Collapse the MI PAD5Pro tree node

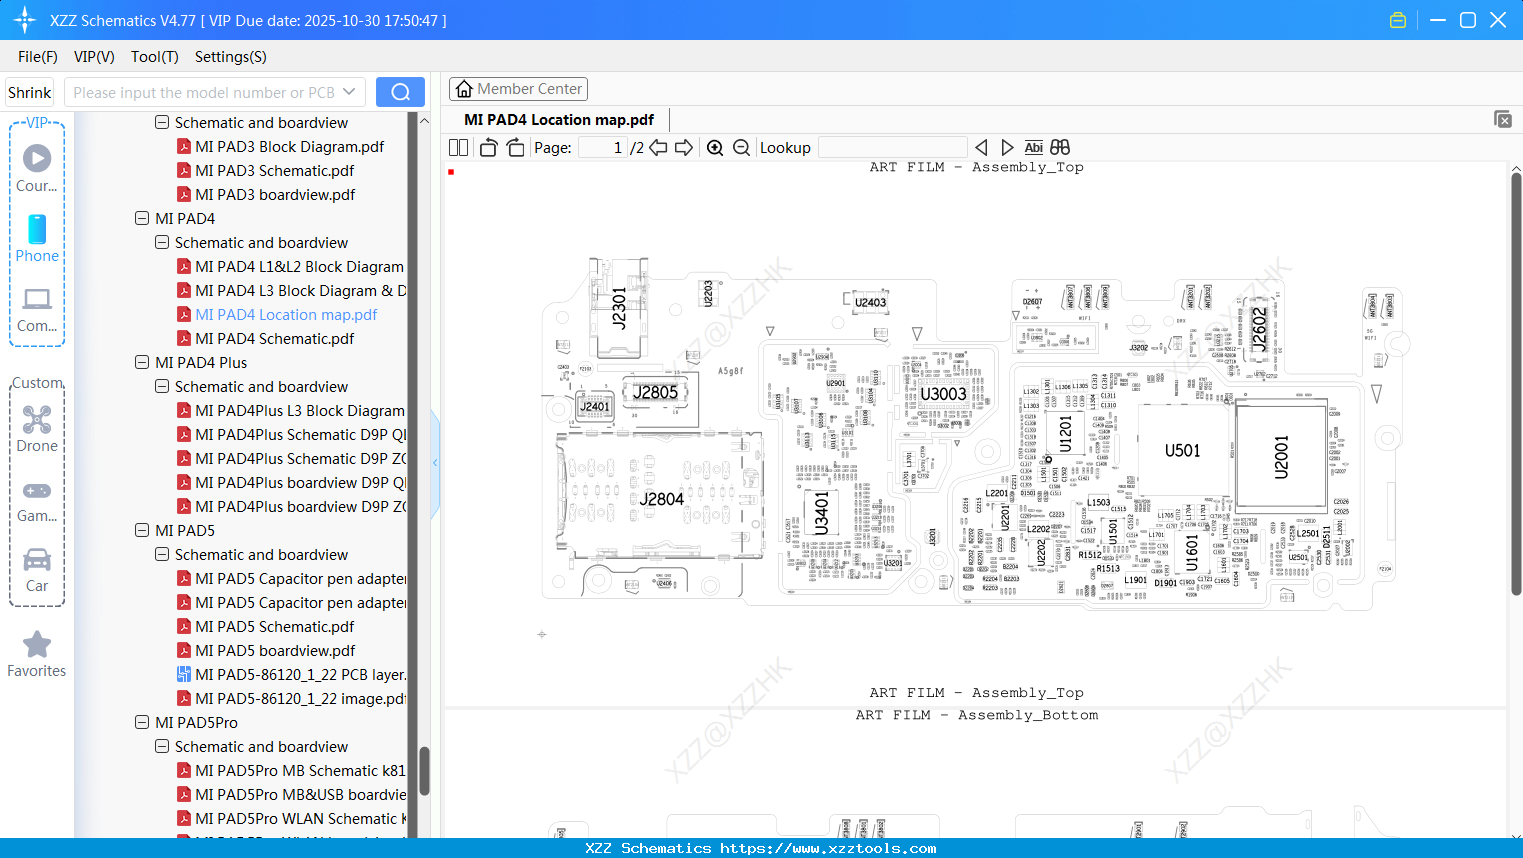tap(141, 722)
